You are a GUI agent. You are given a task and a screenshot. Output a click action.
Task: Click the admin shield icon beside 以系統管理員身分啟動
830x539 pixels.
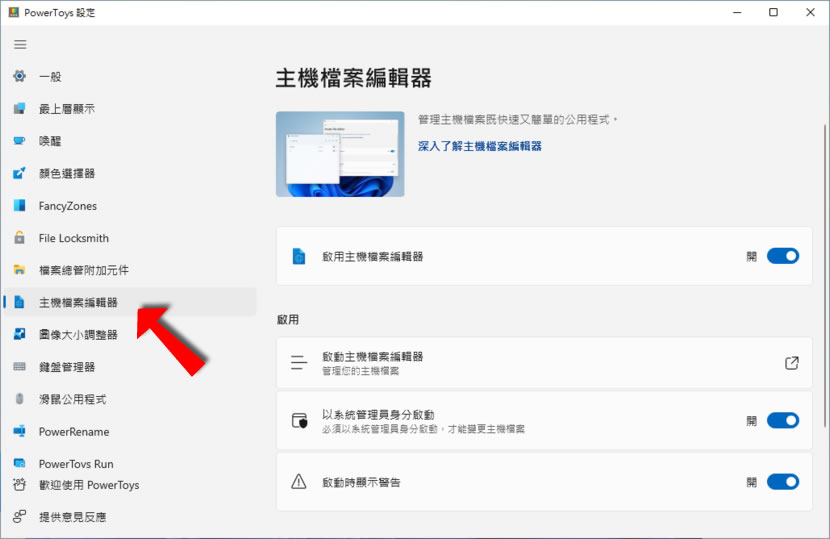300,421
